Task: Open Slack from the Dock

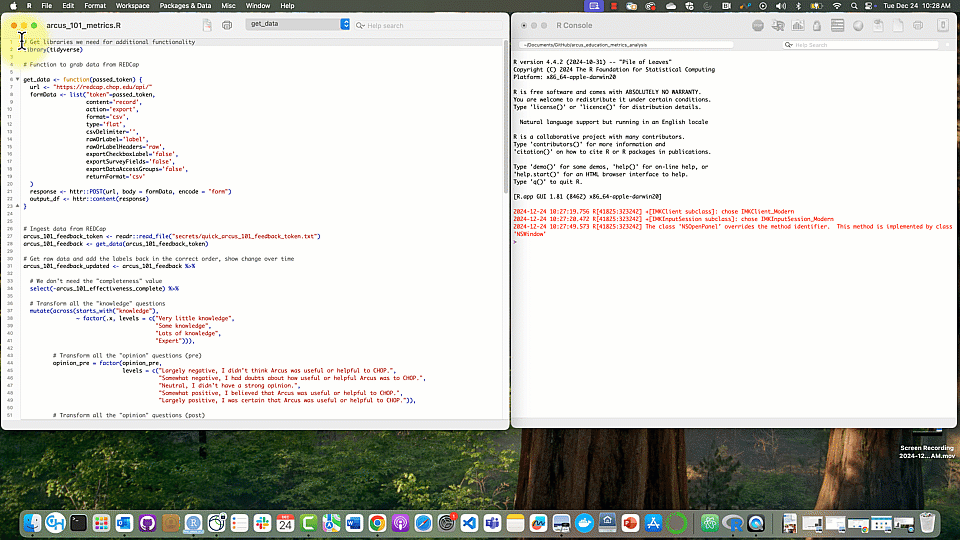Action: pyautogui.click(x=262, y=522)
